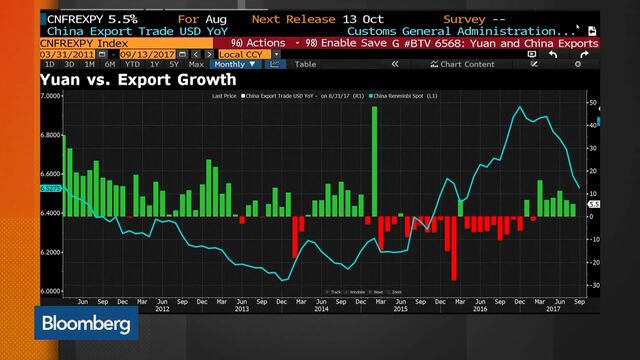Open the presentation screen icon

click(531, 54)
